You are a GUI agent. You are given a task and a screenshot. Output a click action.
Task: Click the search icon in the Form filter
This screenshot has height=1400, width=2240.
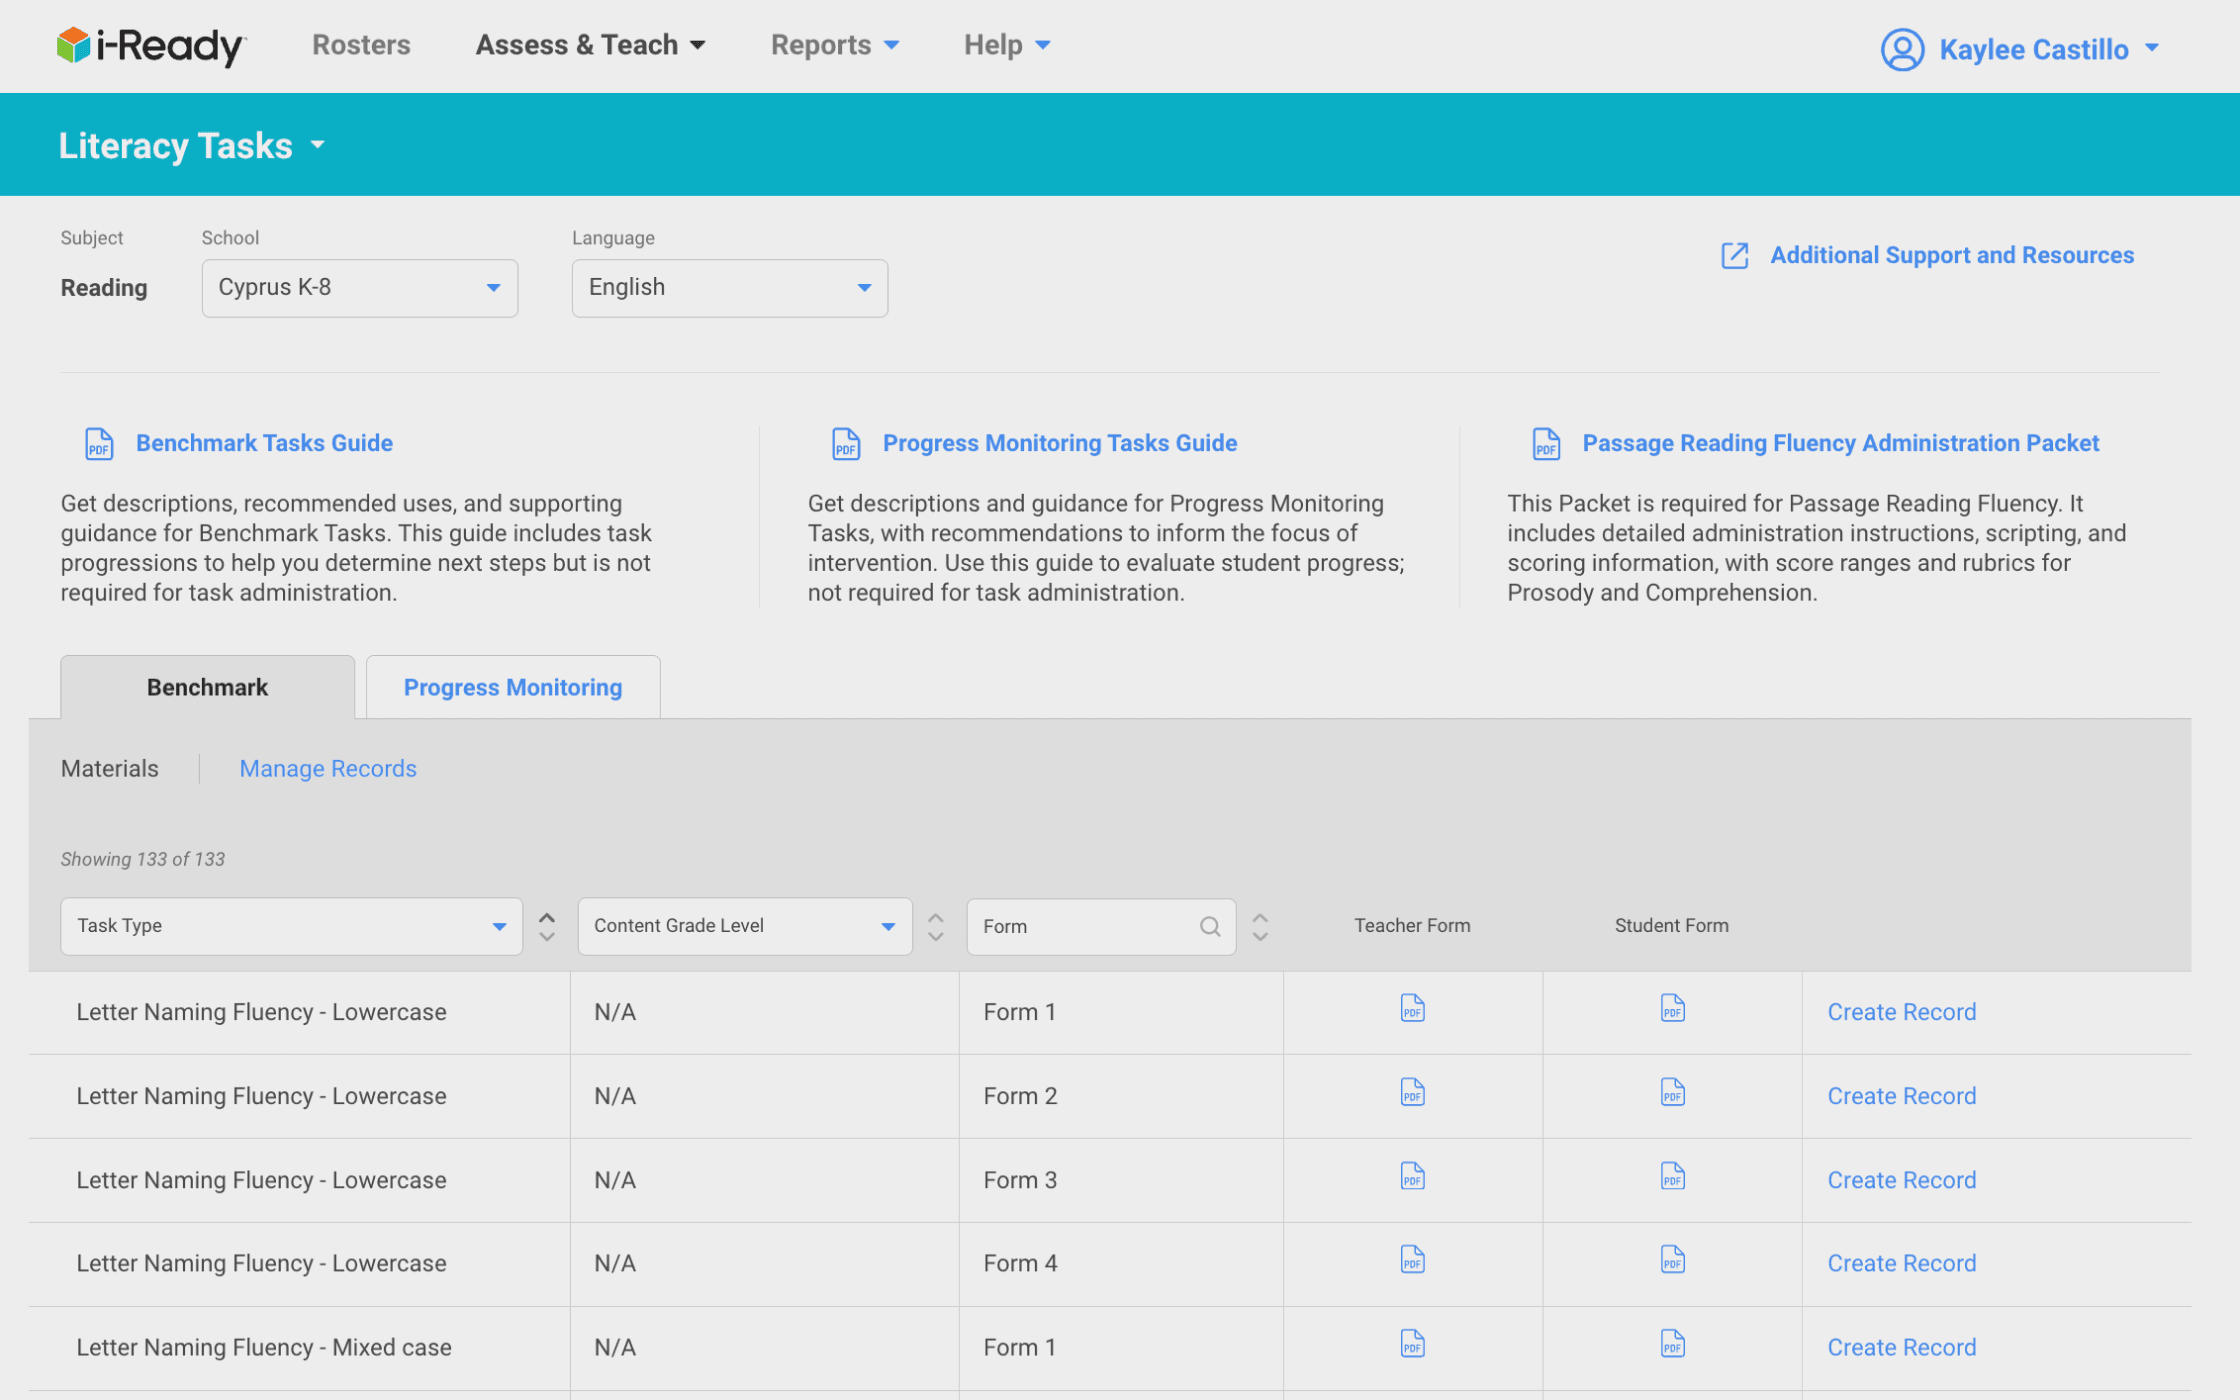[1210, 926]
